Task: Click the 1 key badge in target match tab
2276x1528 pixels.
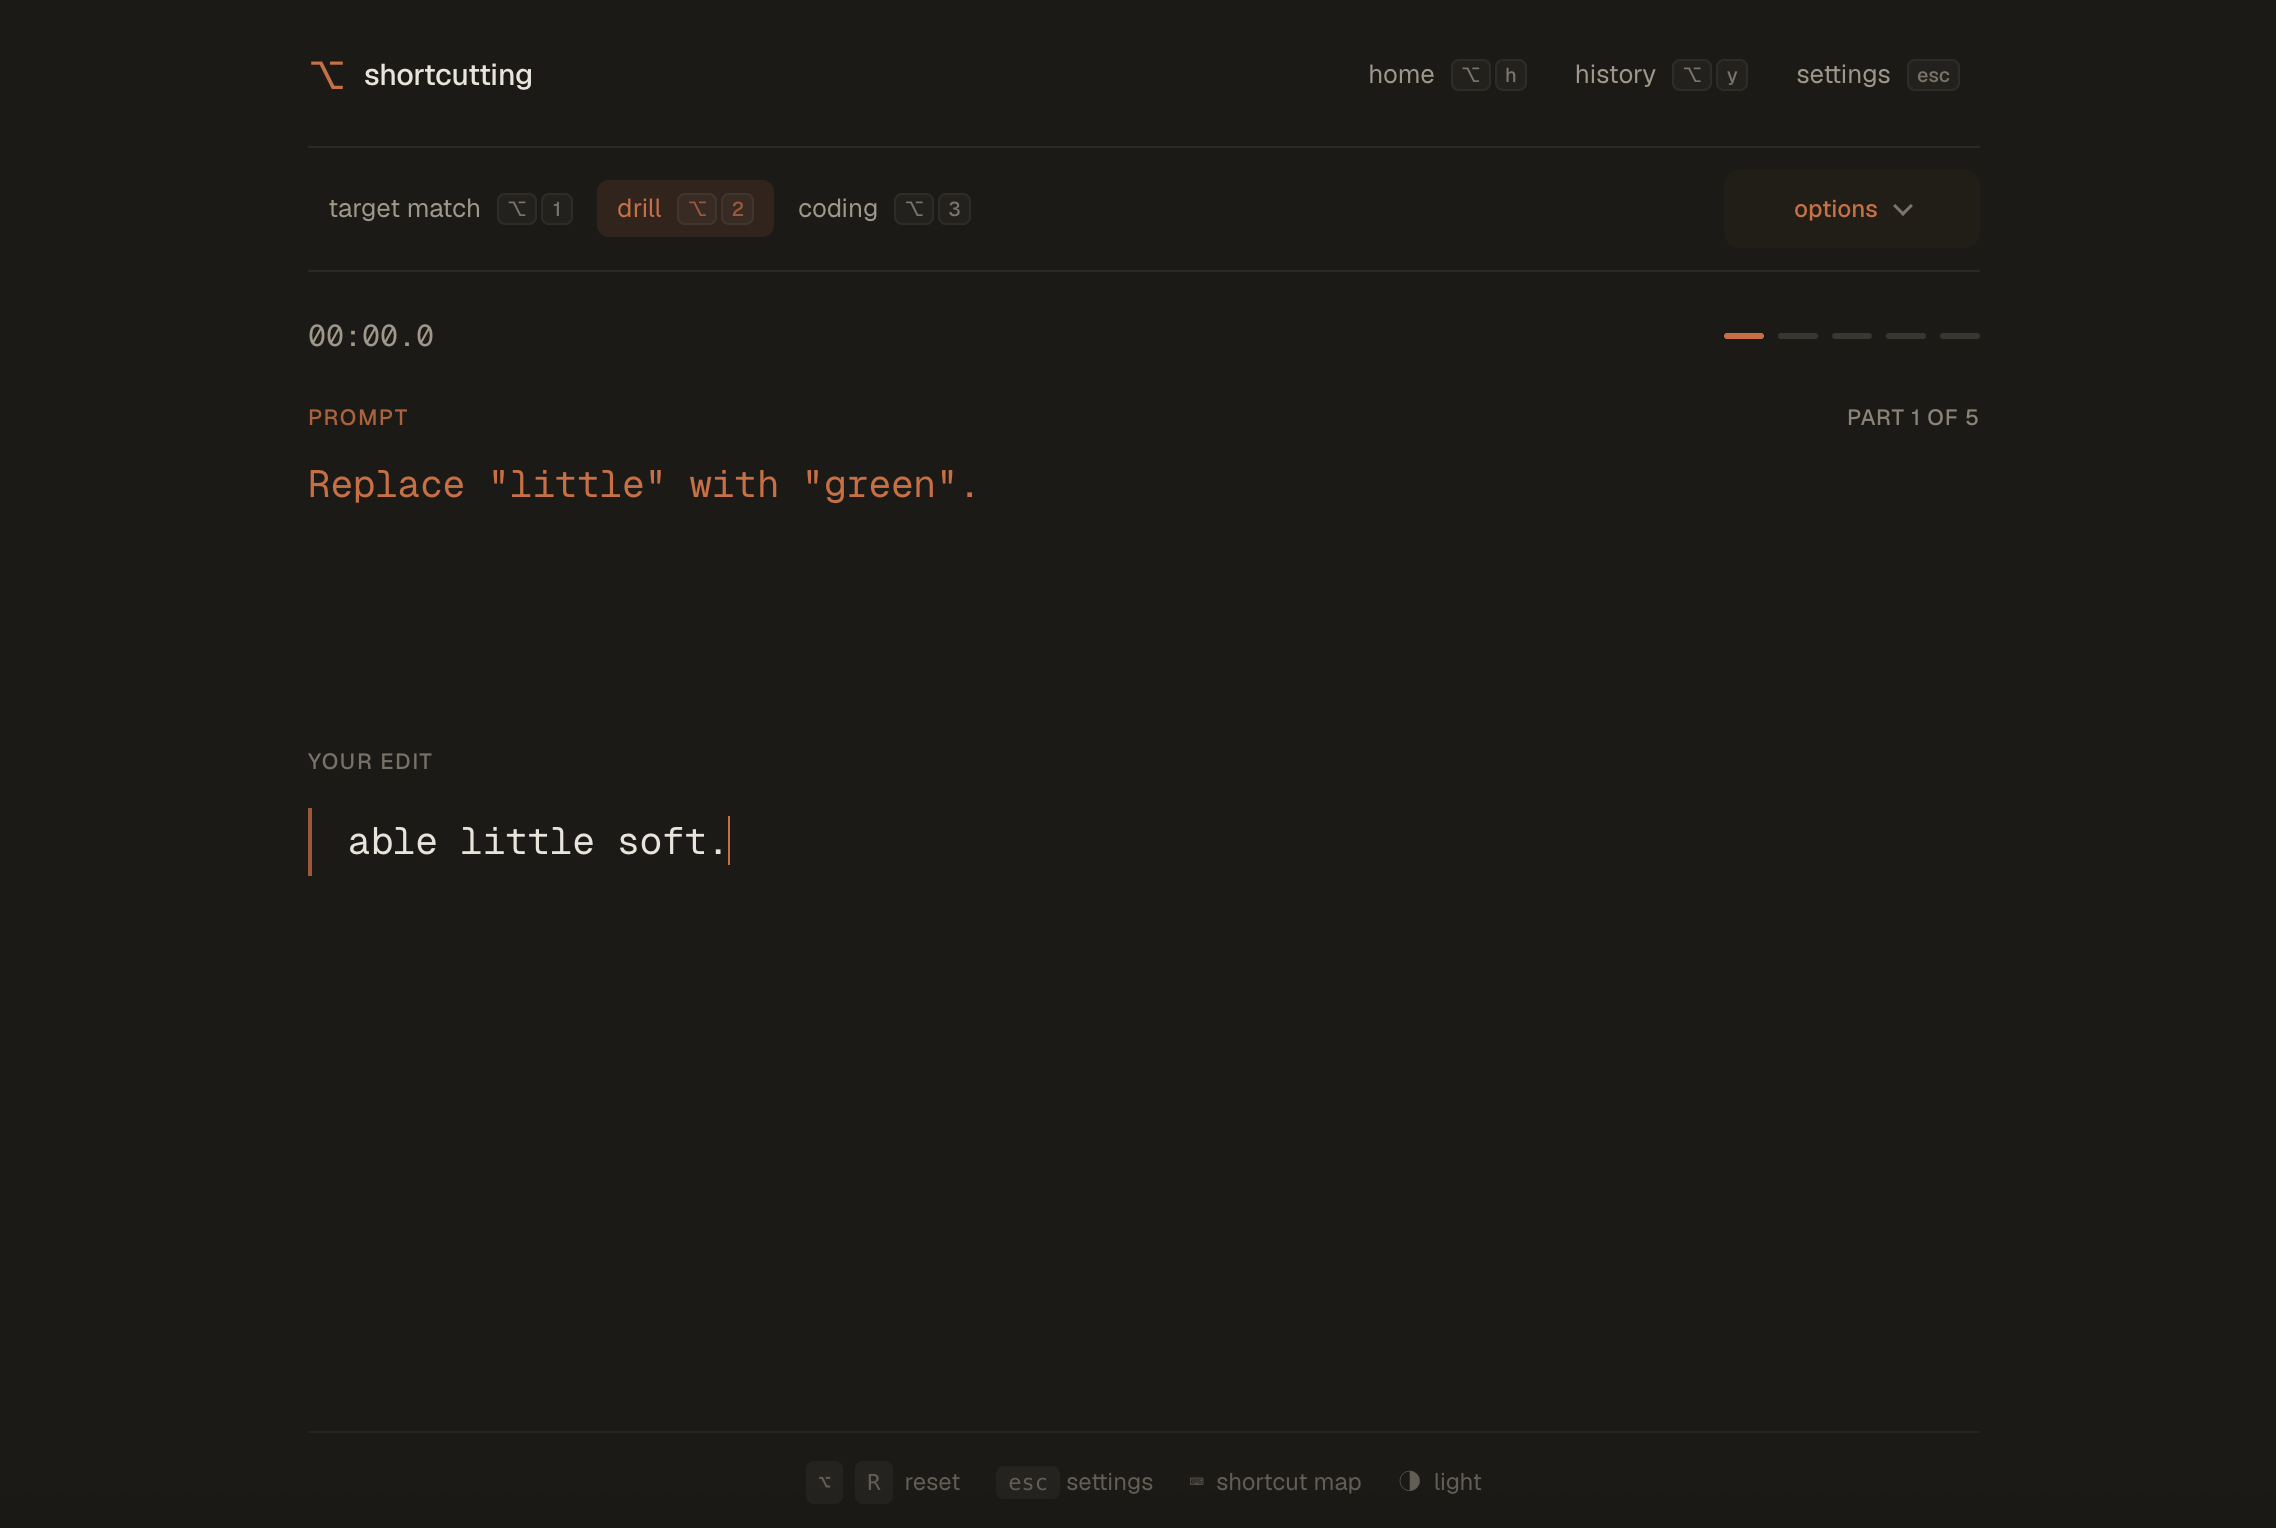Action: click(x=557, y=209)
